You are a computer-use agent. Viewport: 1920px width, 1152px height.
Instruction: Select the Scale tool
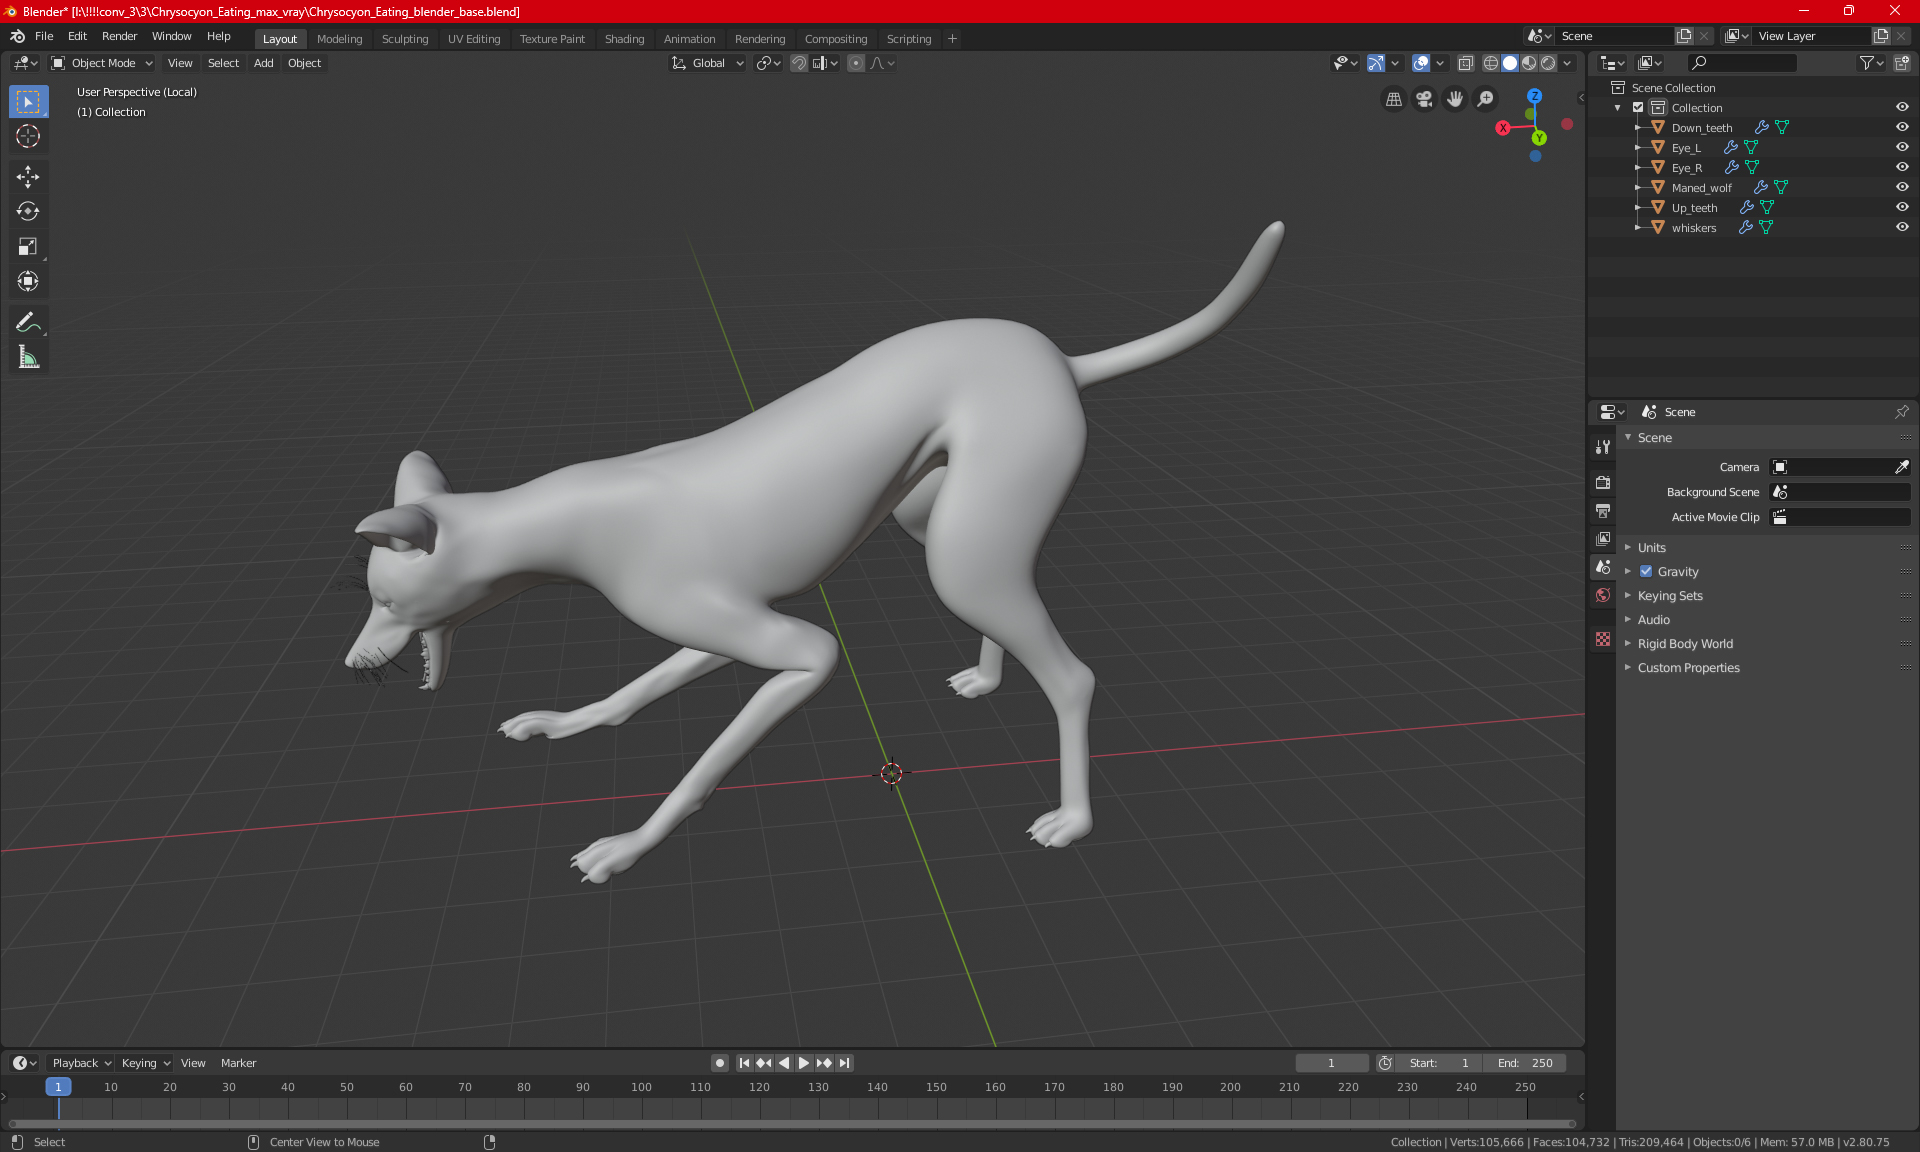[x=28, y=246]
